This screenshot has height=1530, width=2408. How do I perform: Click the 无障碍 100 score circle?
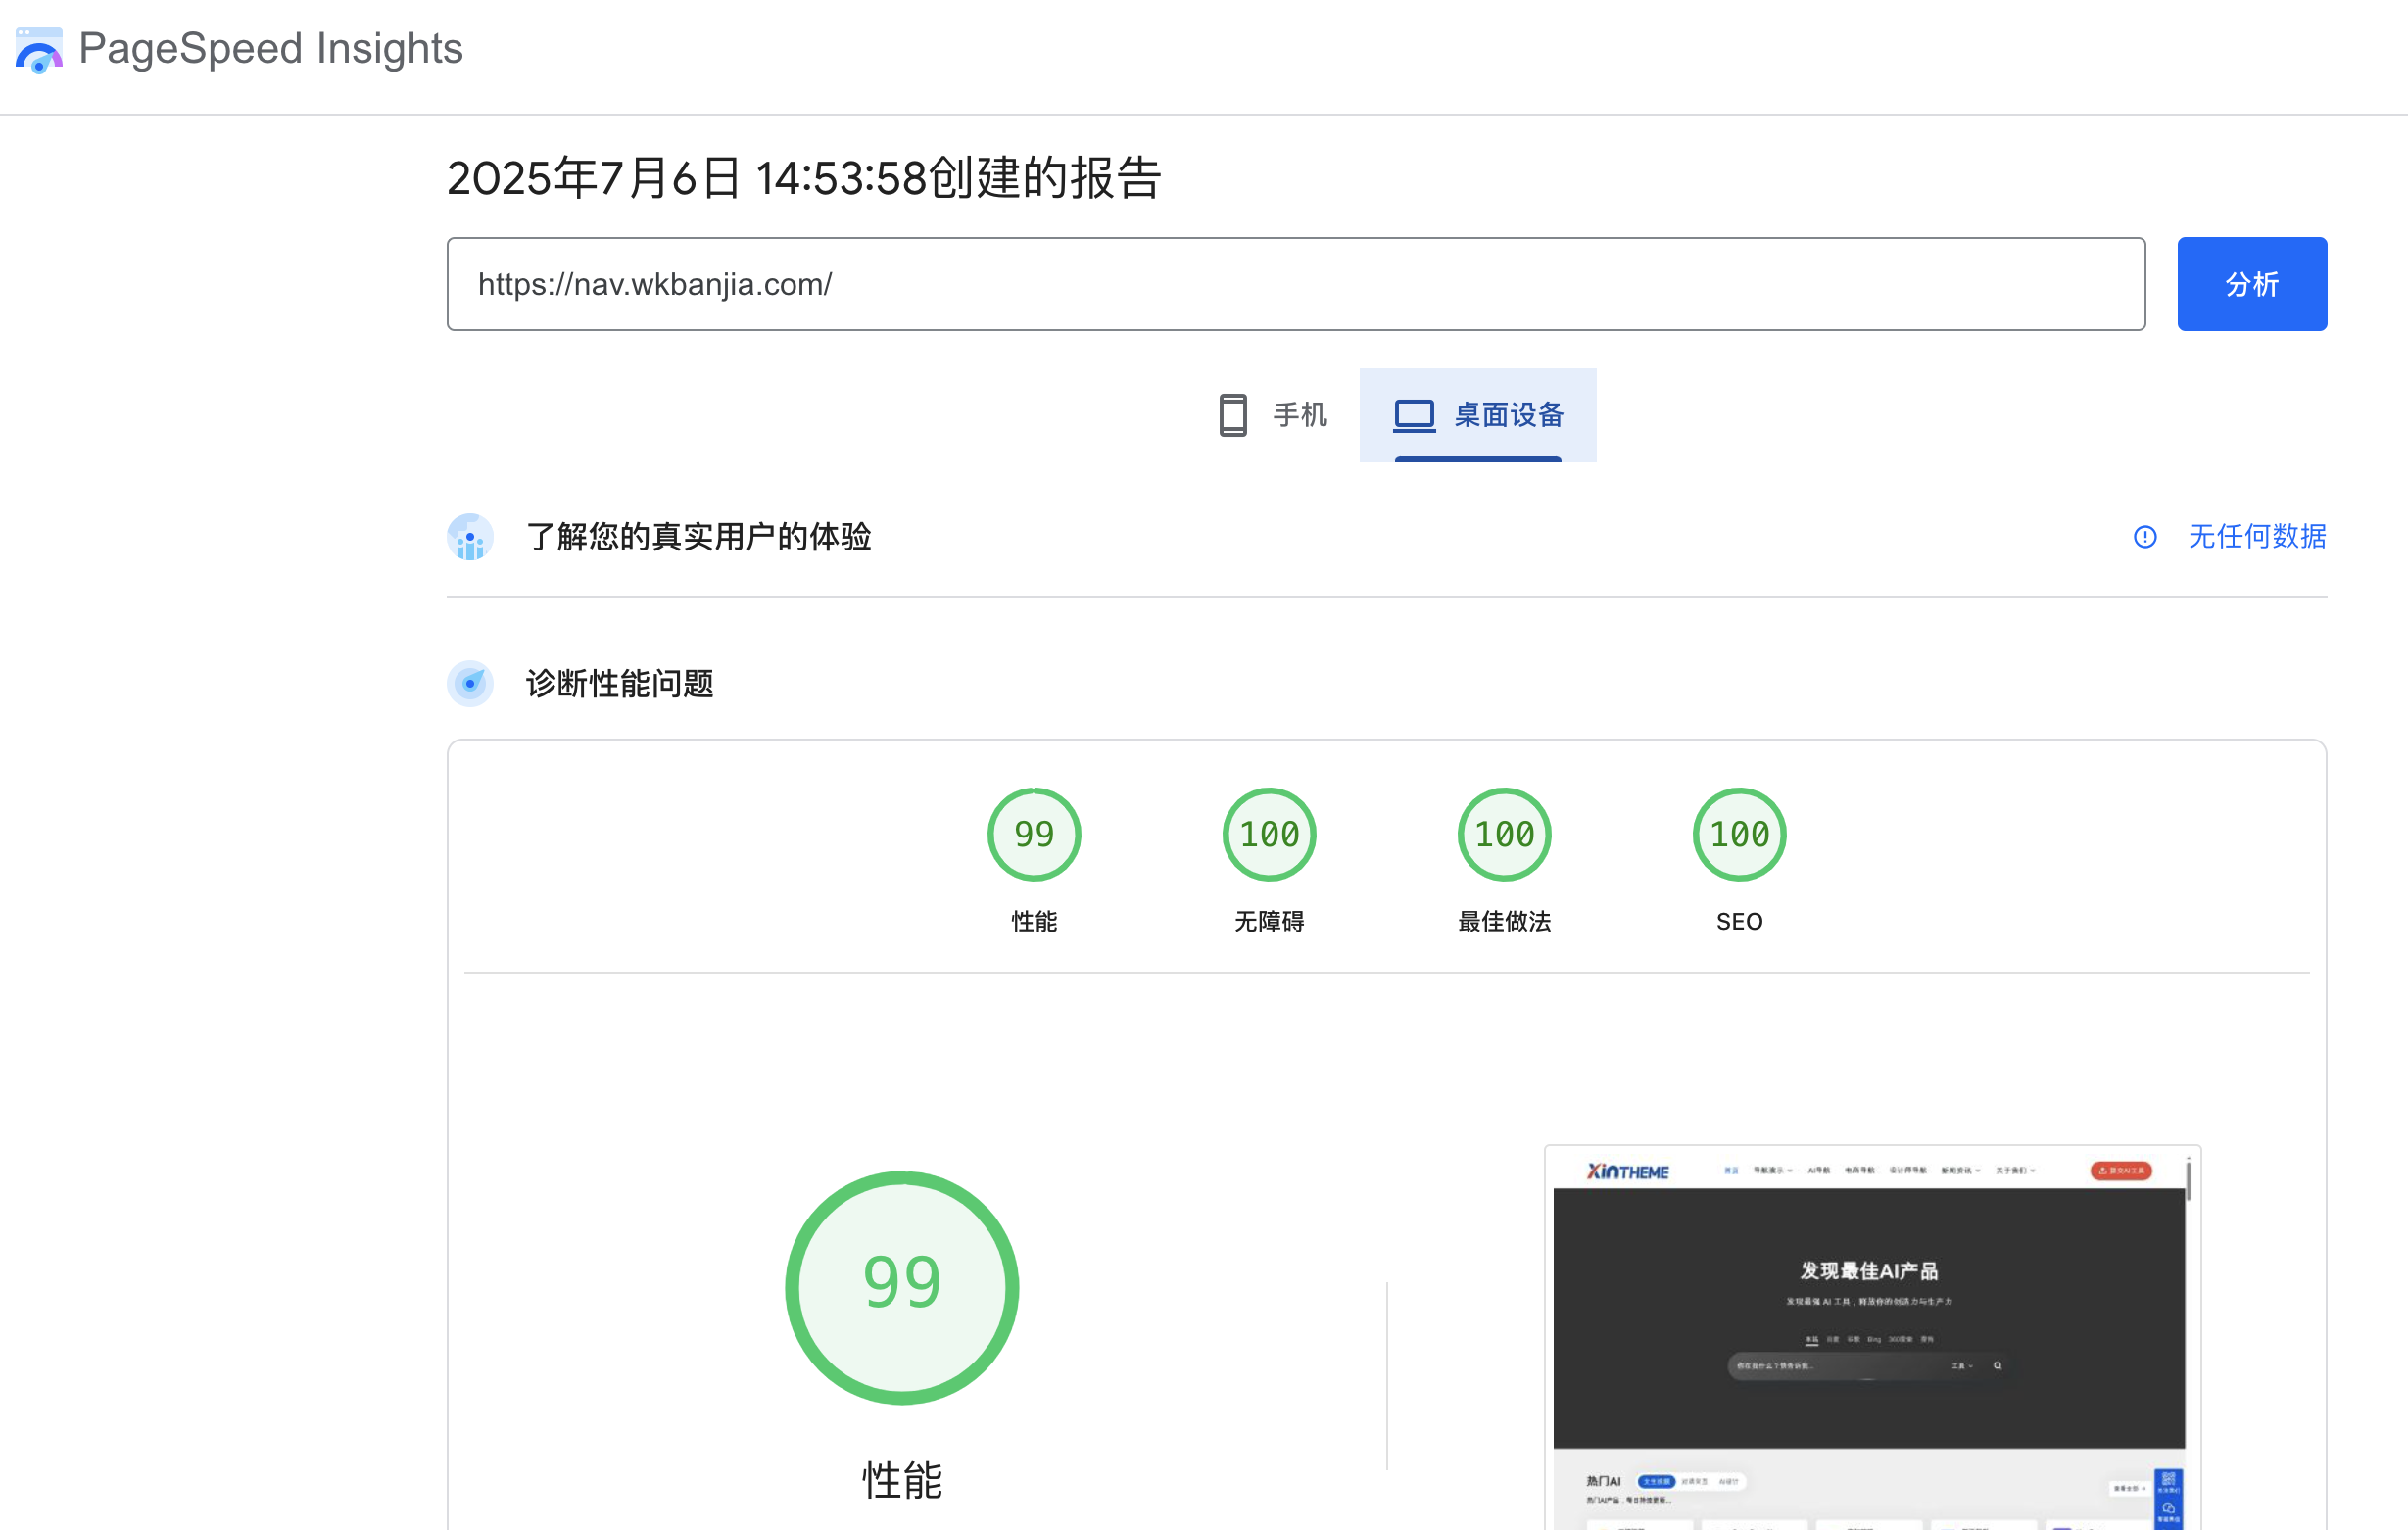1268,833
